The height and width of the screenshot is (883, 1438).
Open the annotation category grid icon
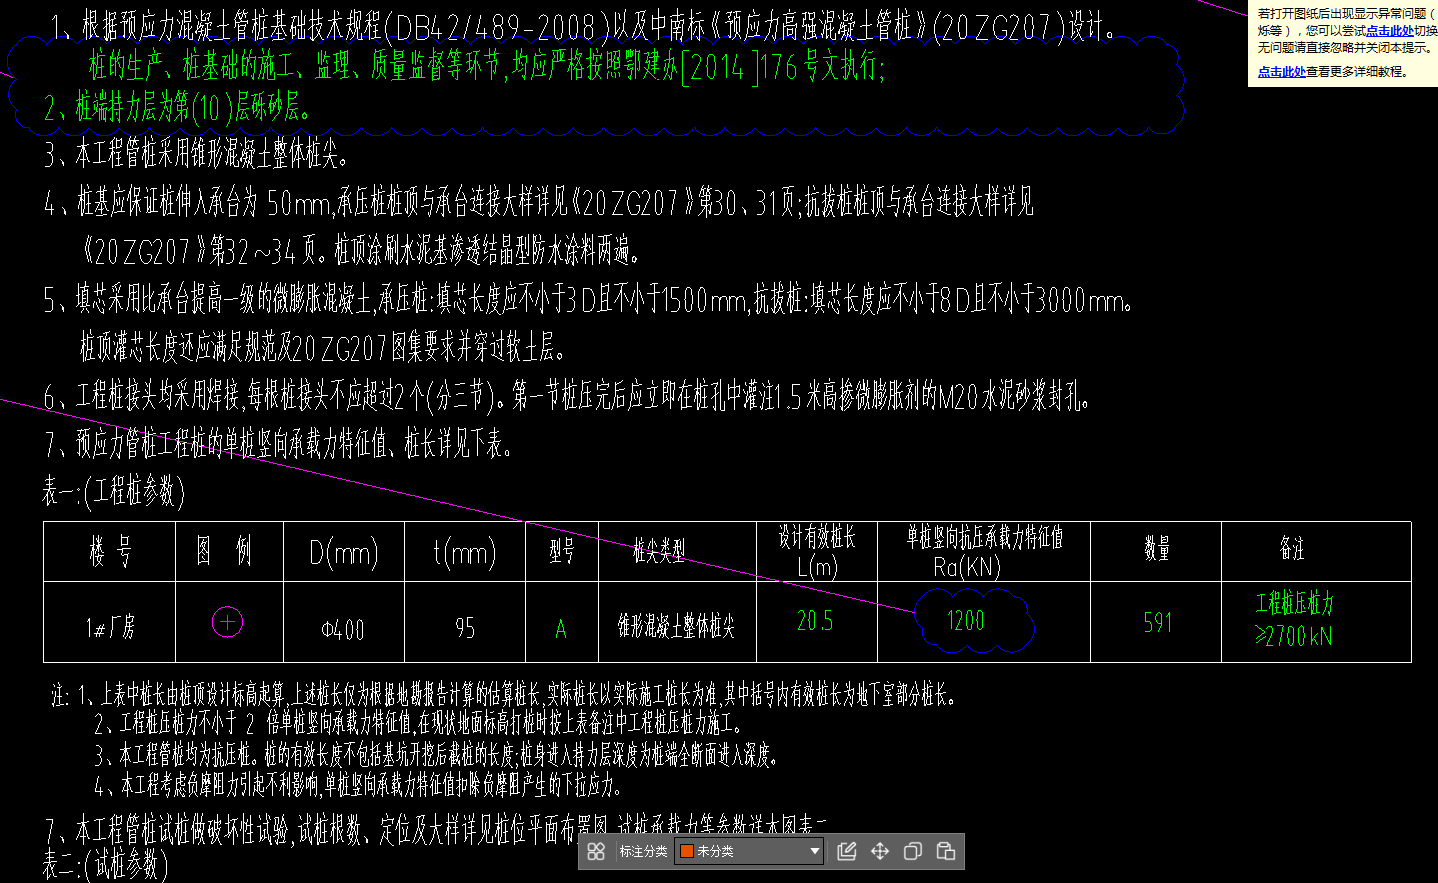coord(596,851)
